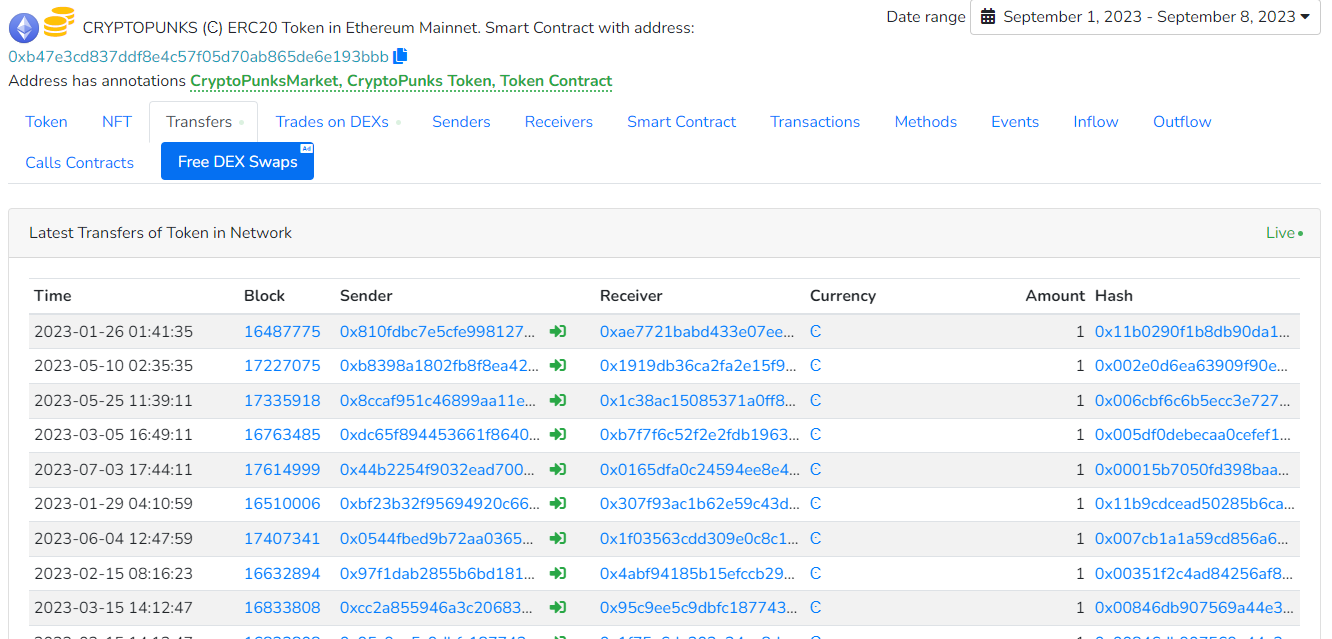Open sender address 0x810fdbc7e5cfe998127…
This screenshot has height=639, width=1332.
point(439,332)
